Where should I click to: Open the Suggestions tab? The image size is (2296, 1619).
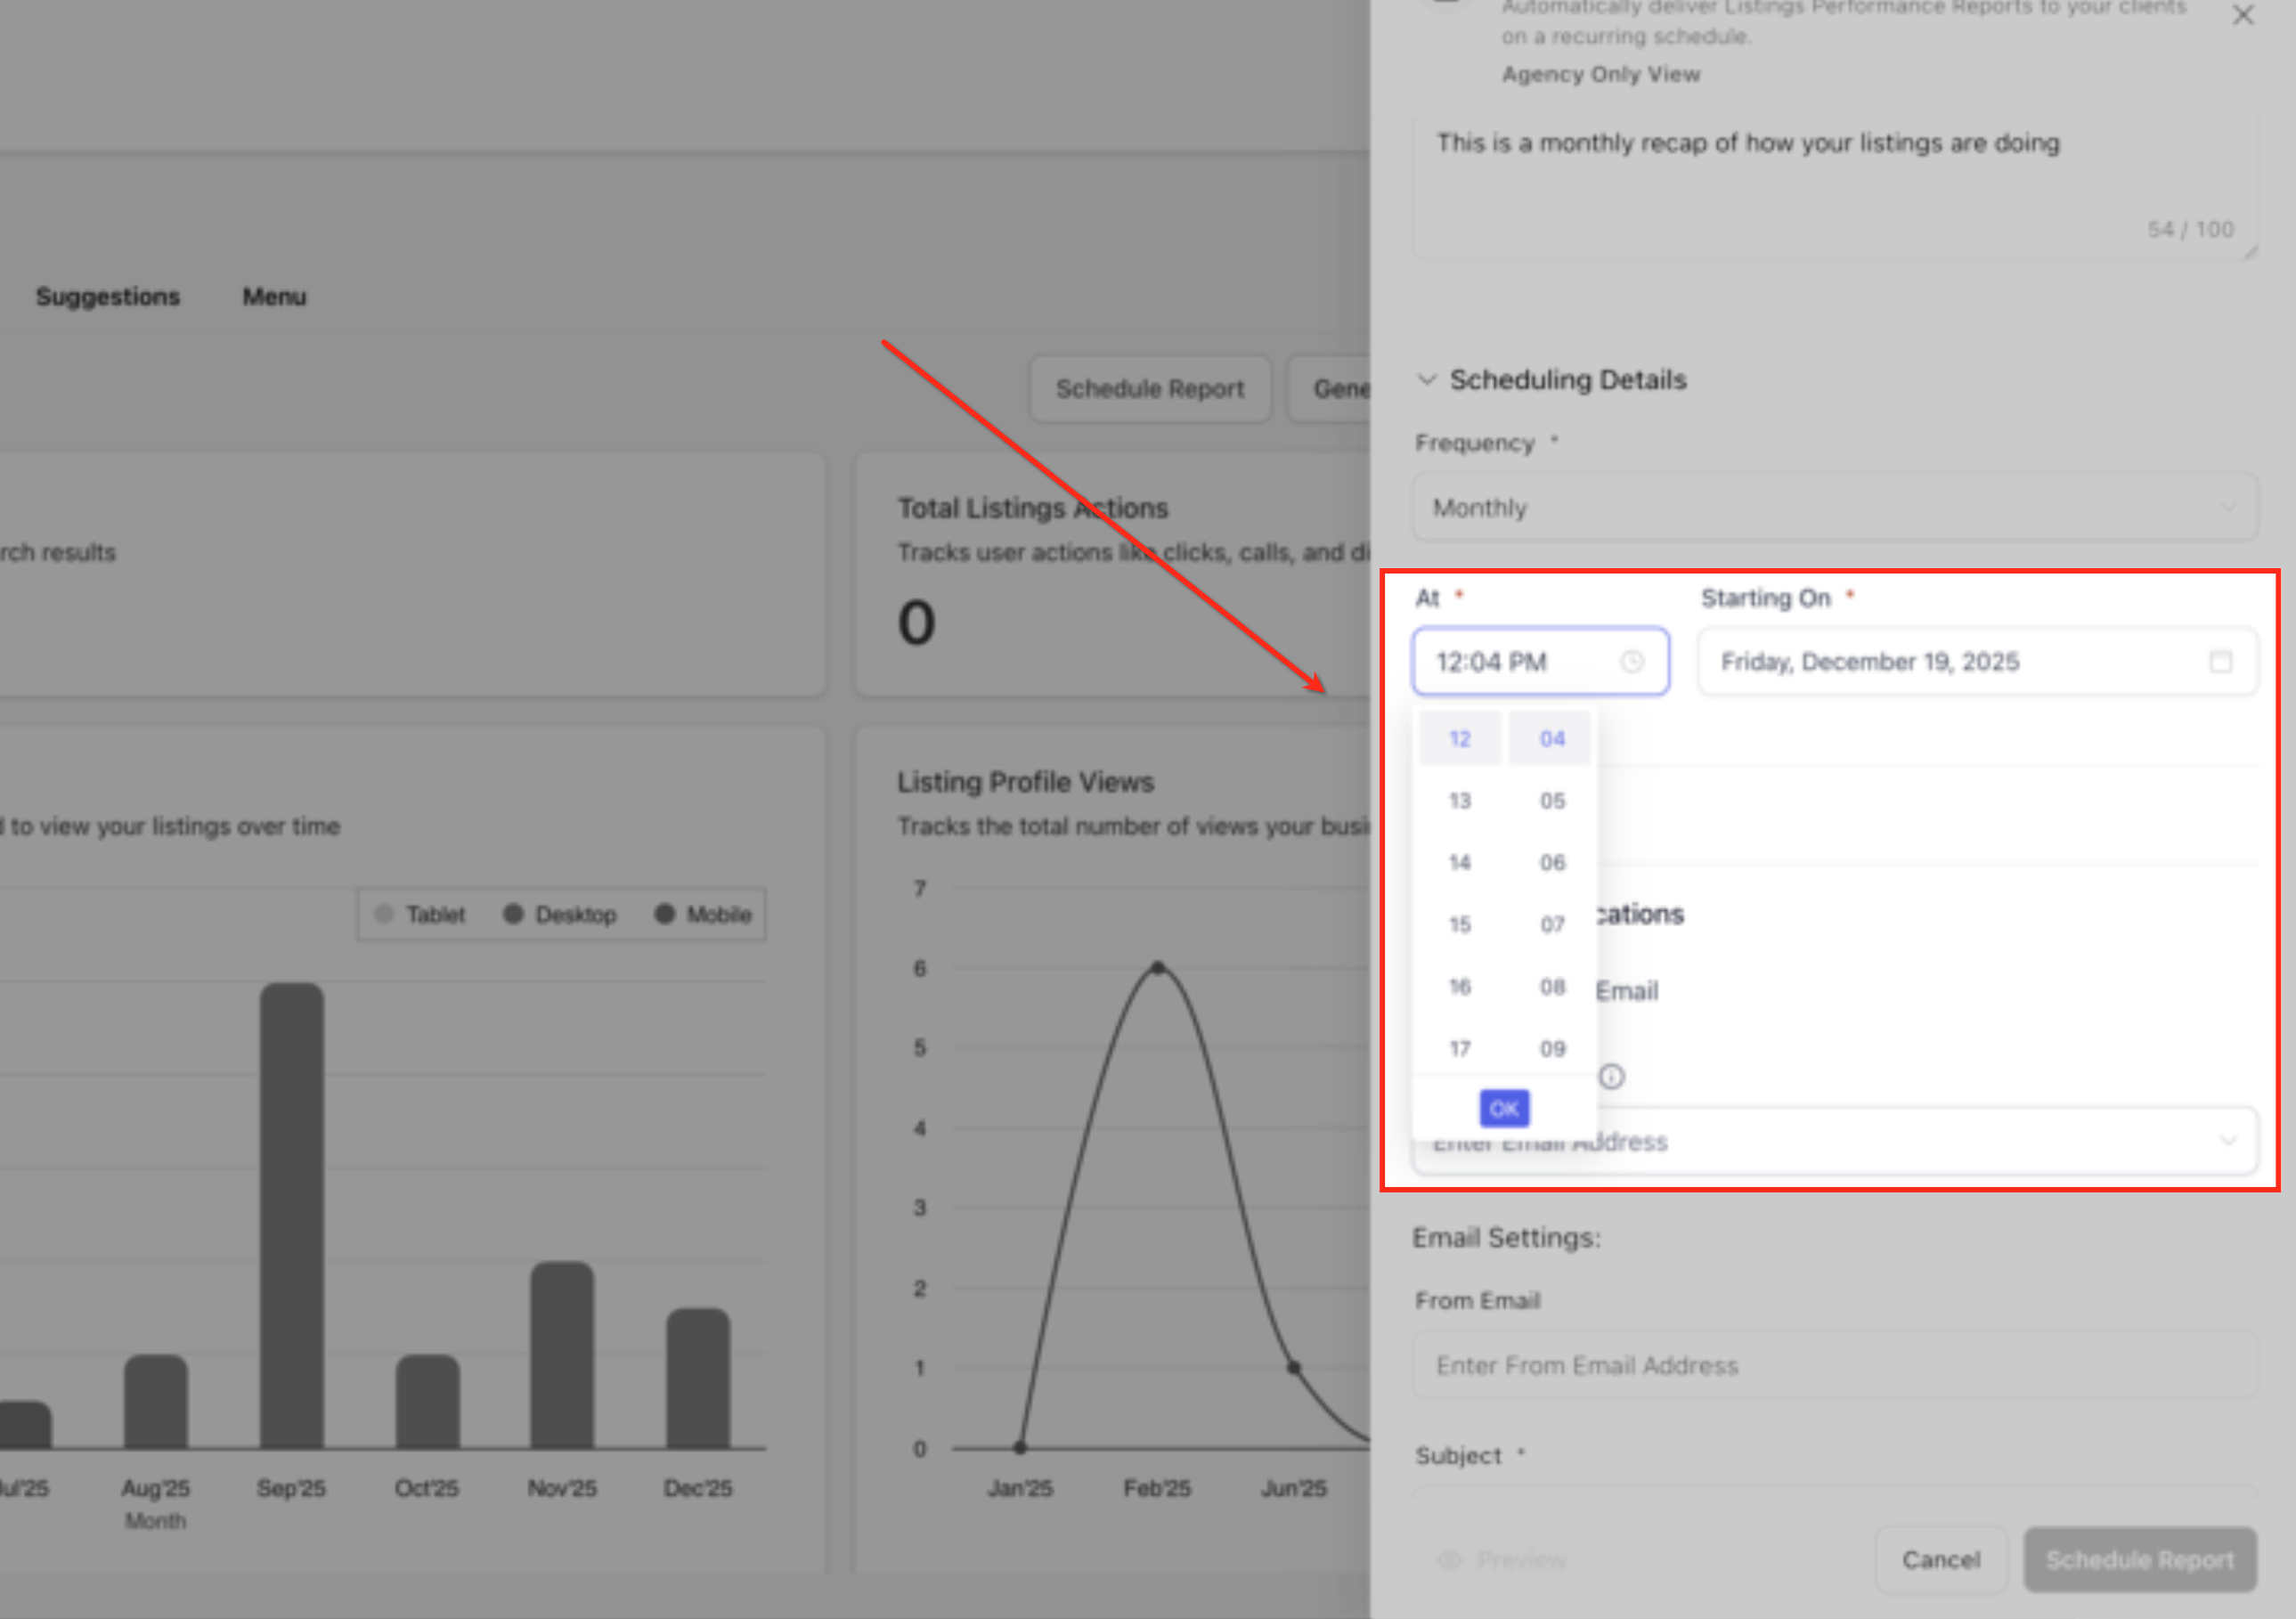pyautogui.click(x=108, y=297)
